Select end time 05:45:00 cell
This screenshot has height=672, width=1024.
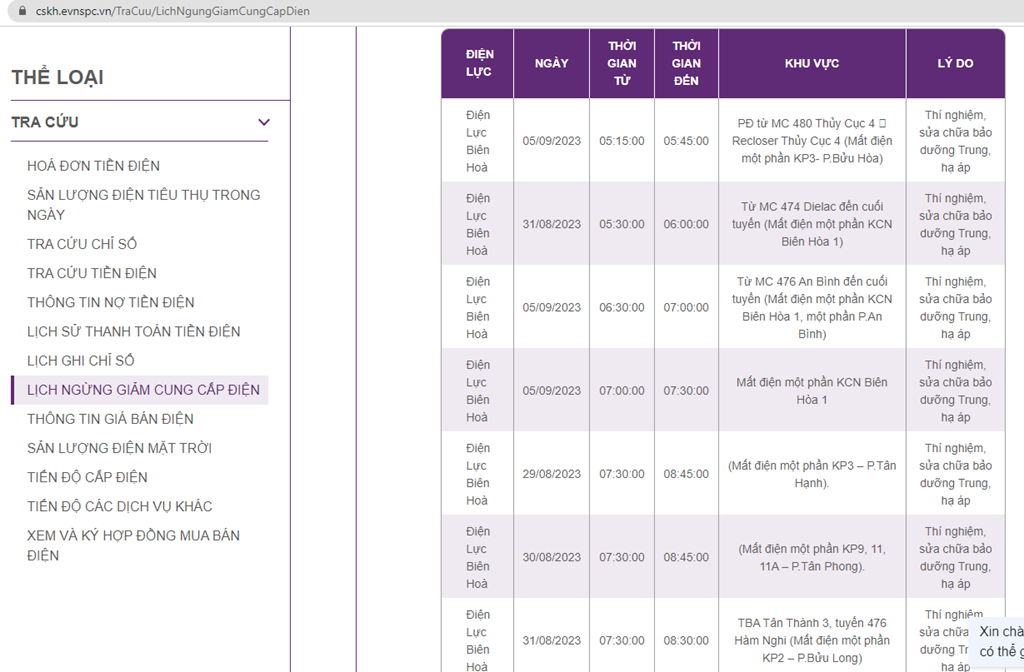coord(686,141)
